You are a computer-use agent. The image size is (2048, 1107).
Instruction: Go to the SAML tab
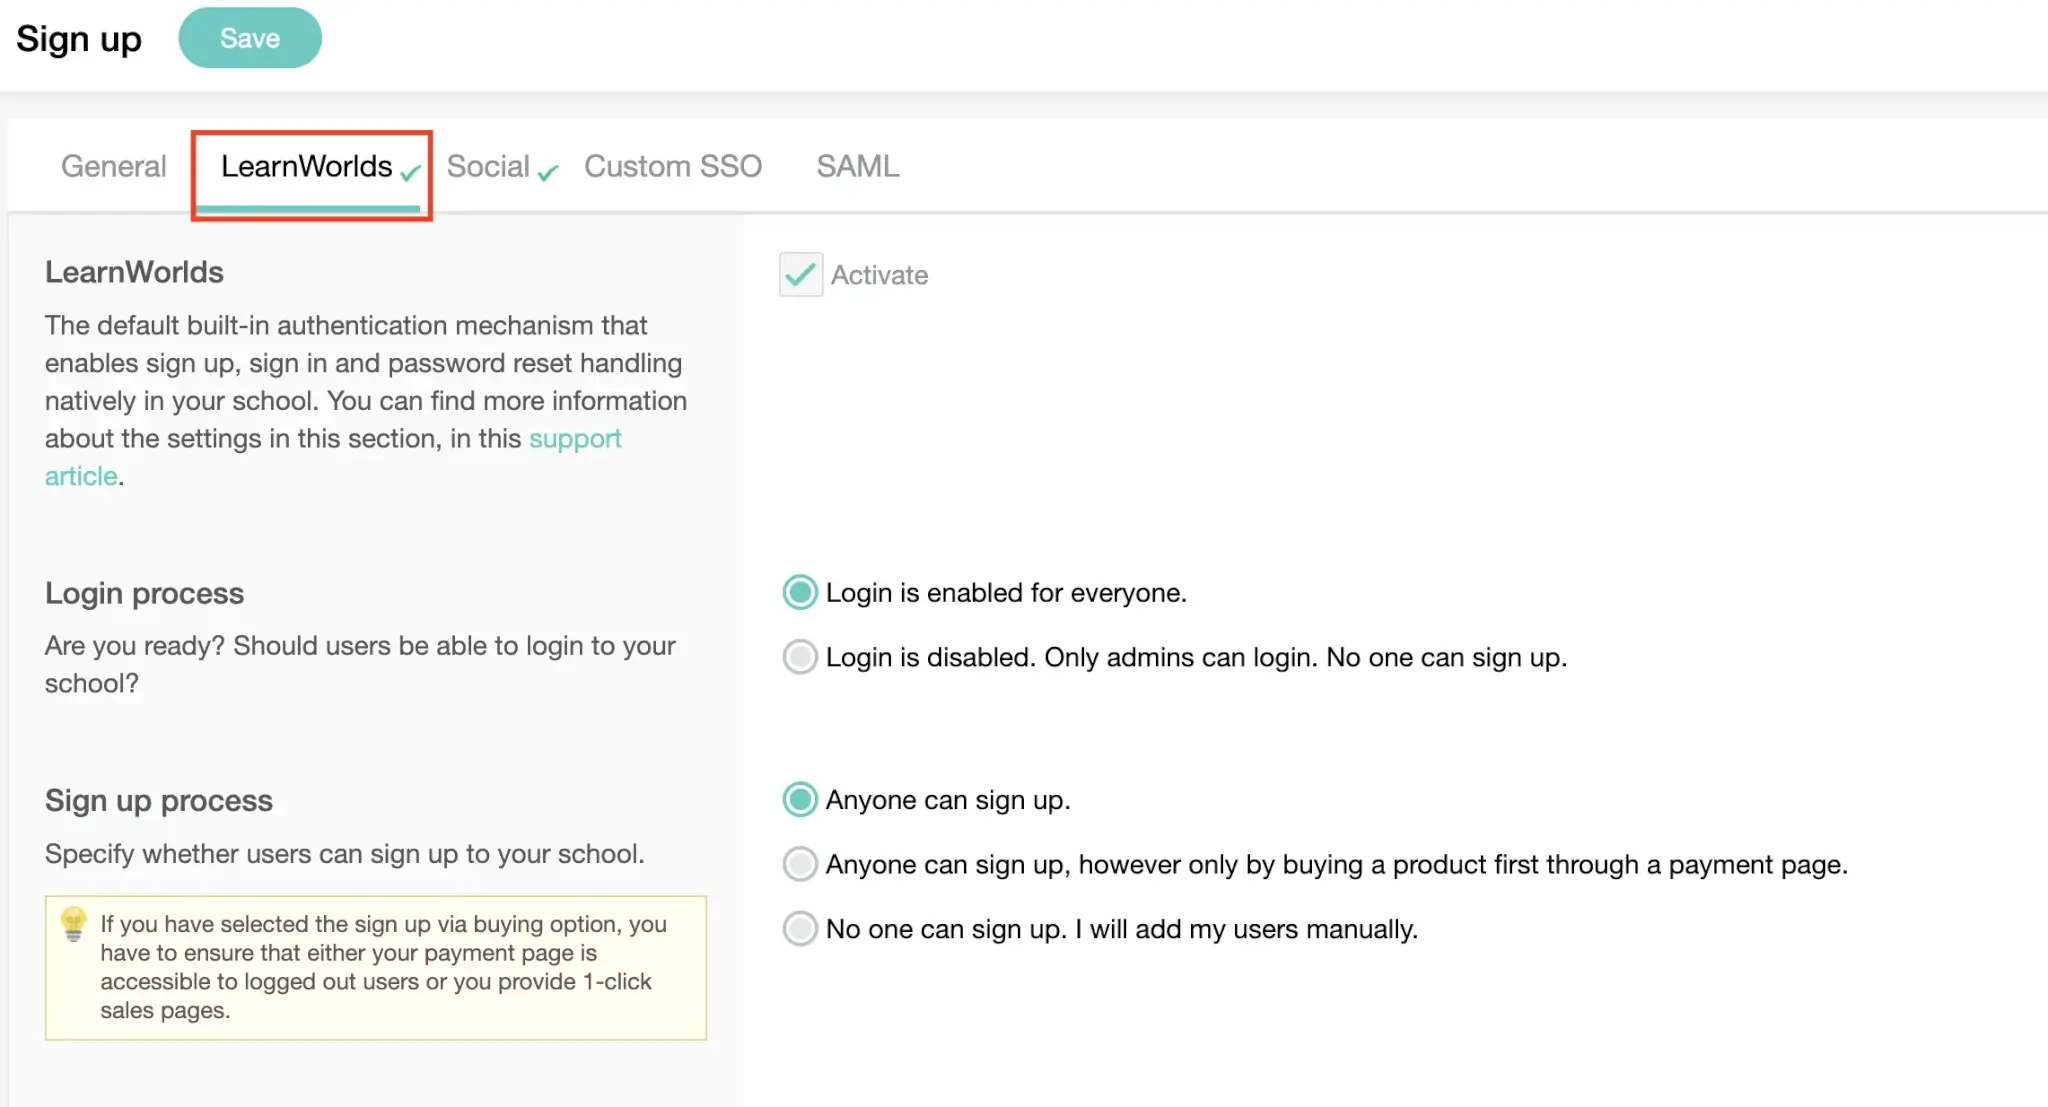point(858,166)
